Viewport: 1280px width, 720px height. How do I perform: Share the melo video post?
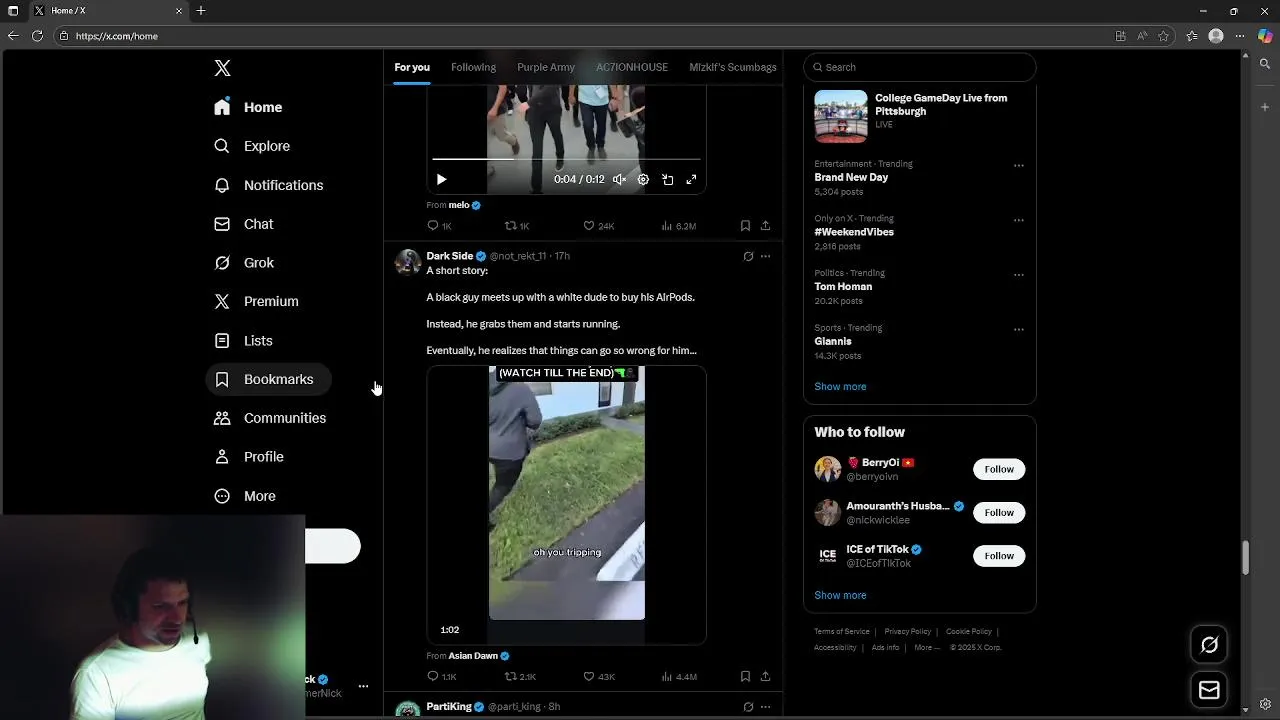coord(765,226)
